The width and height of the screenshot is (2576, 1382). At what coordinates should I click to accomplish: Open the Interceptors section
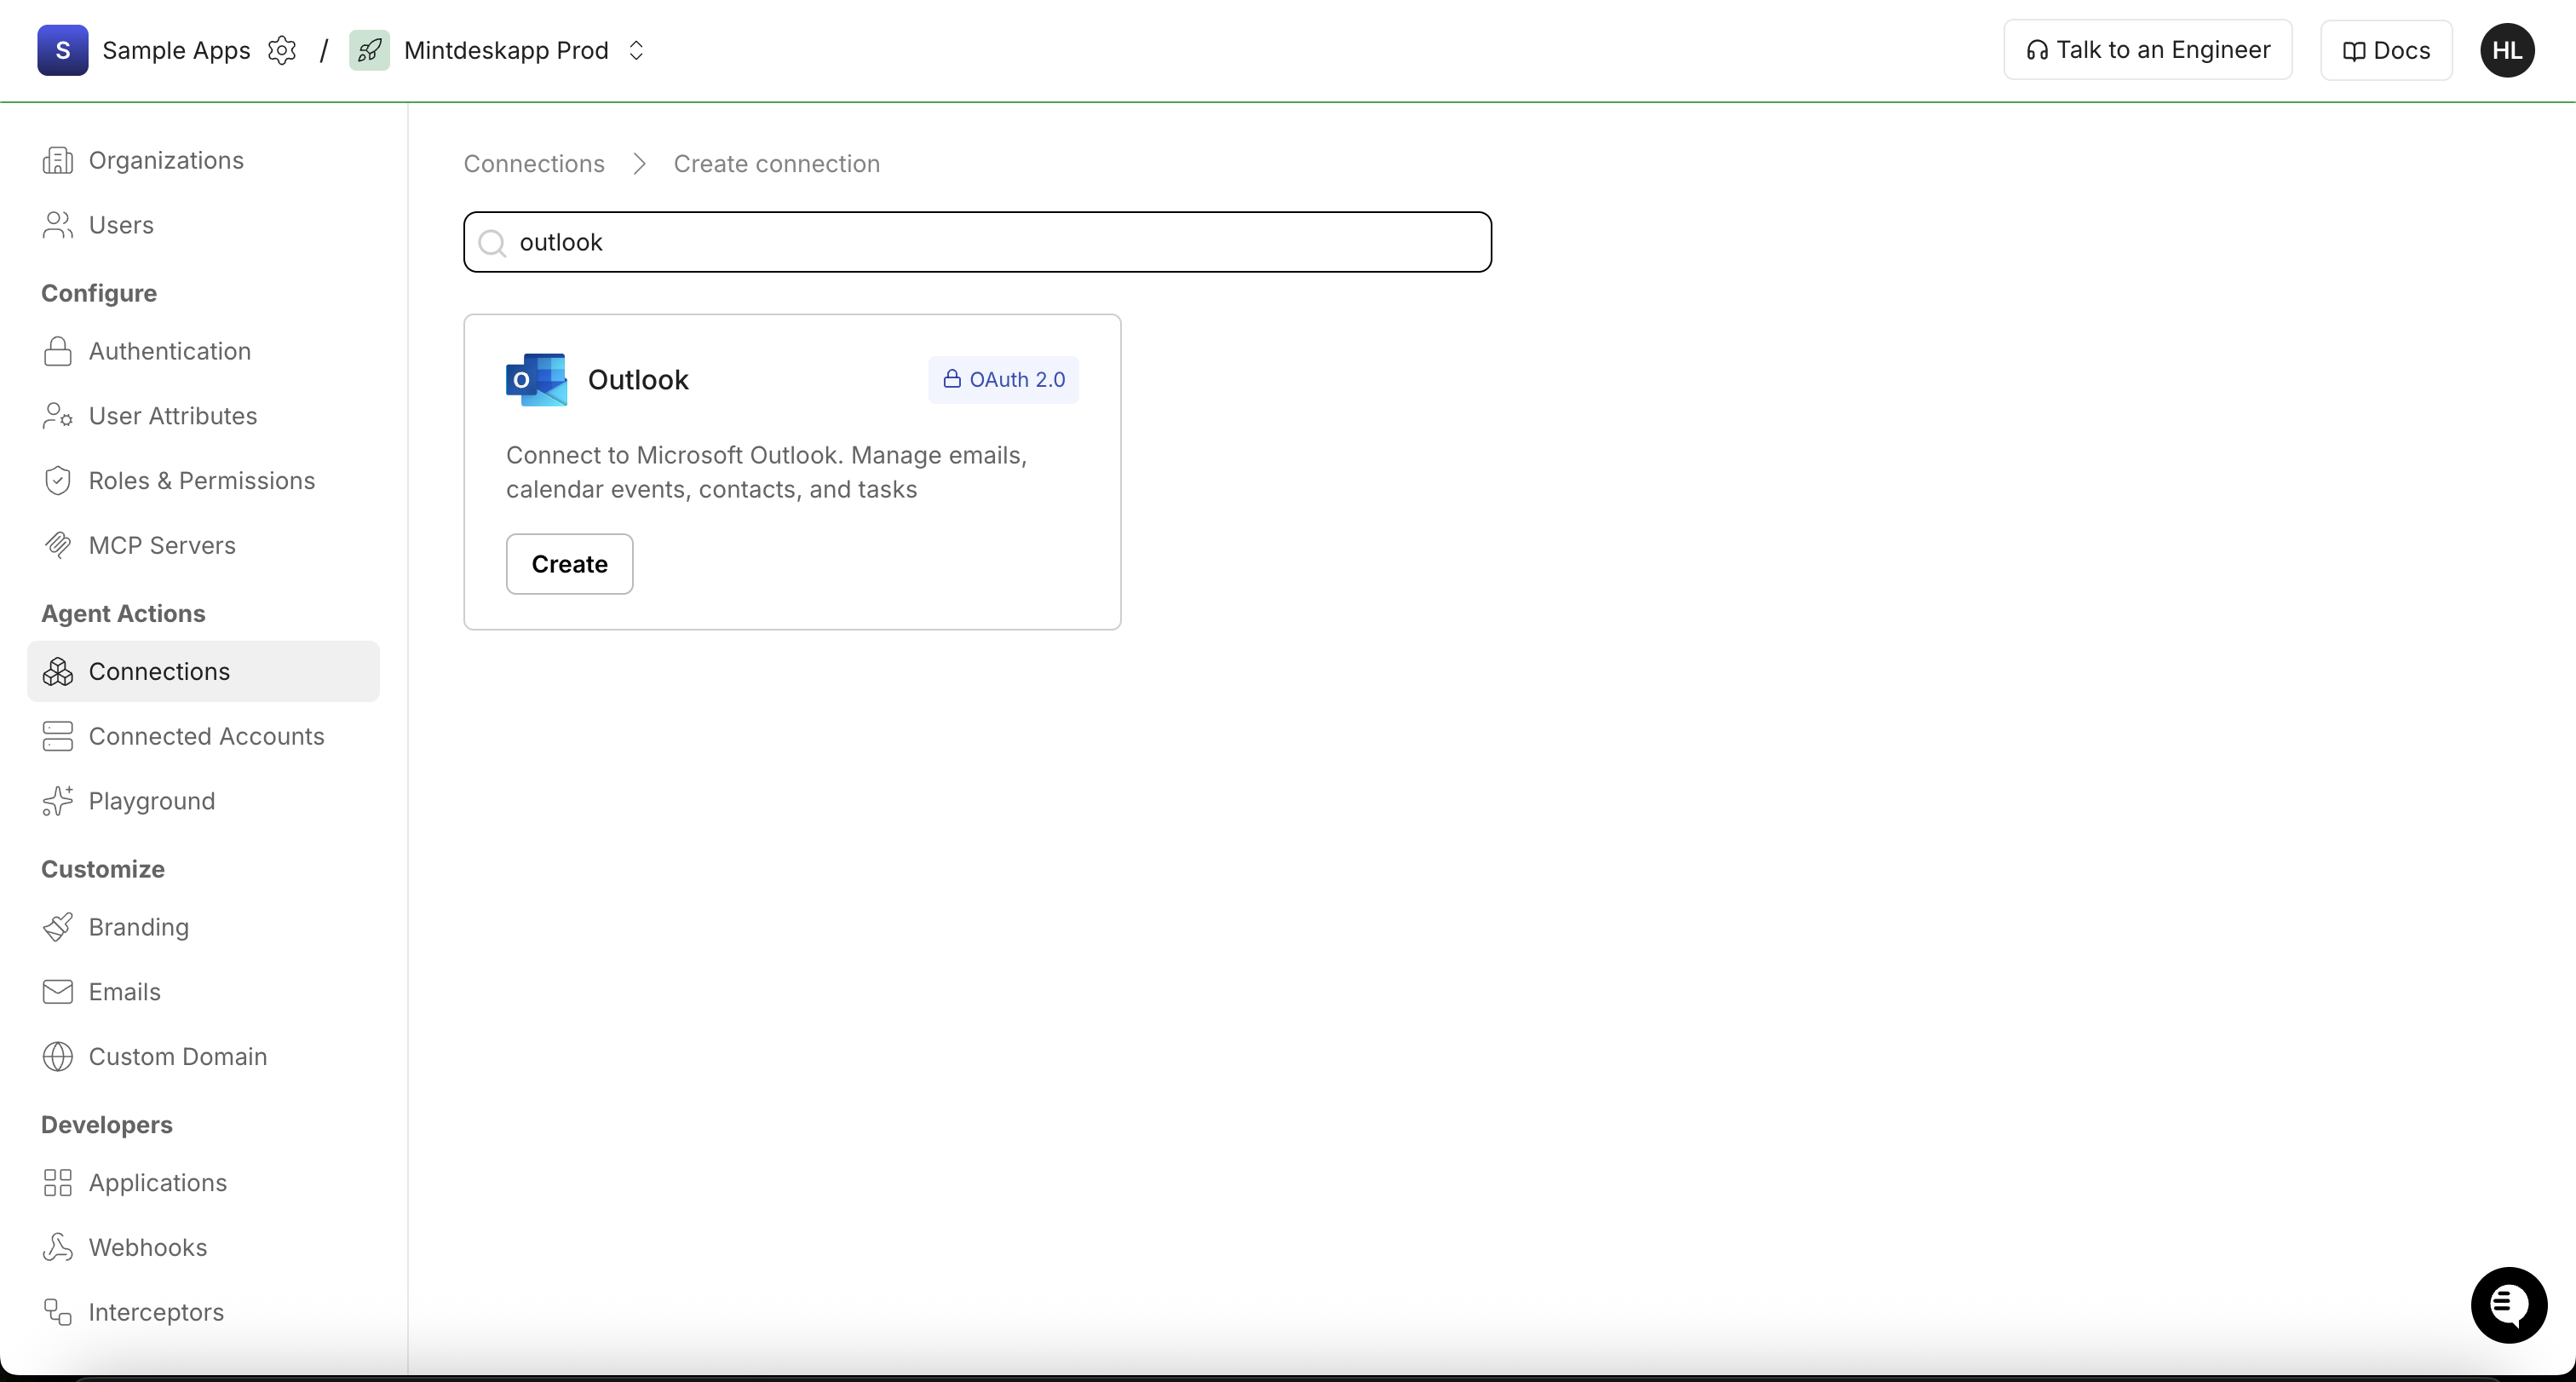coord(155,1311)
